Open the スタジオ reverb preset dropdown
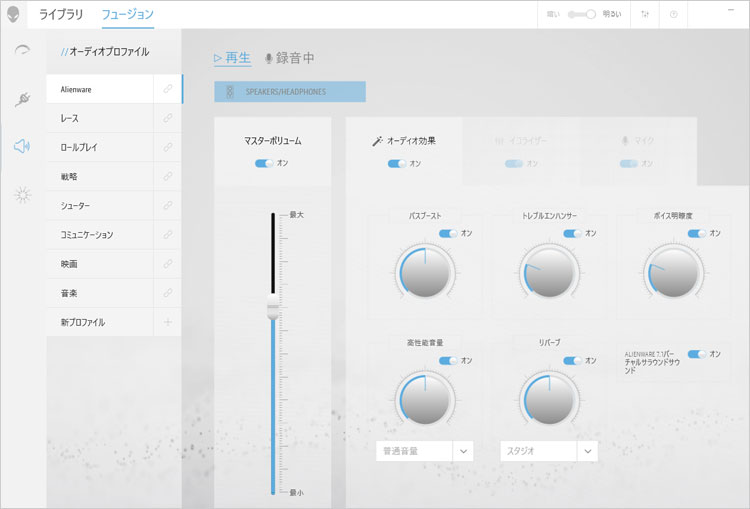Screen dimensions: 750x509 [x=587, y=451]
